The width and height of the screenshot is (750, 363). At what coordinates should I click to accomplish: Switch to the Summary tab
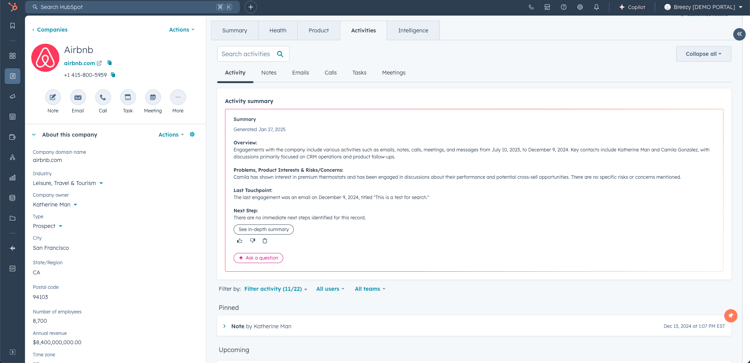(234, 30)
